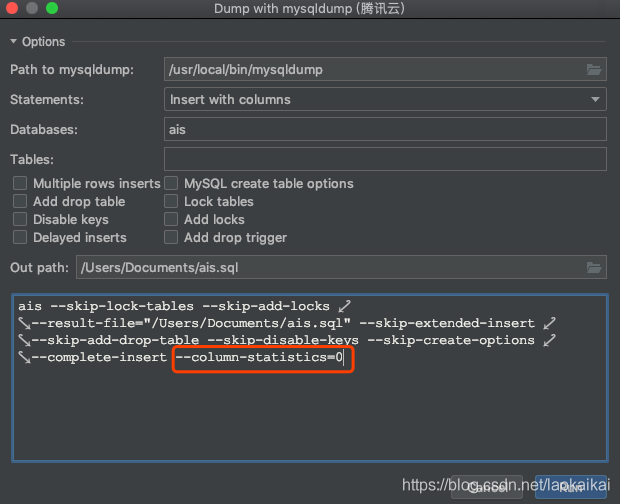Enable Add drop trigger checkbox
The width and height of the screenshot is (620, 504).
pos(171,238)
